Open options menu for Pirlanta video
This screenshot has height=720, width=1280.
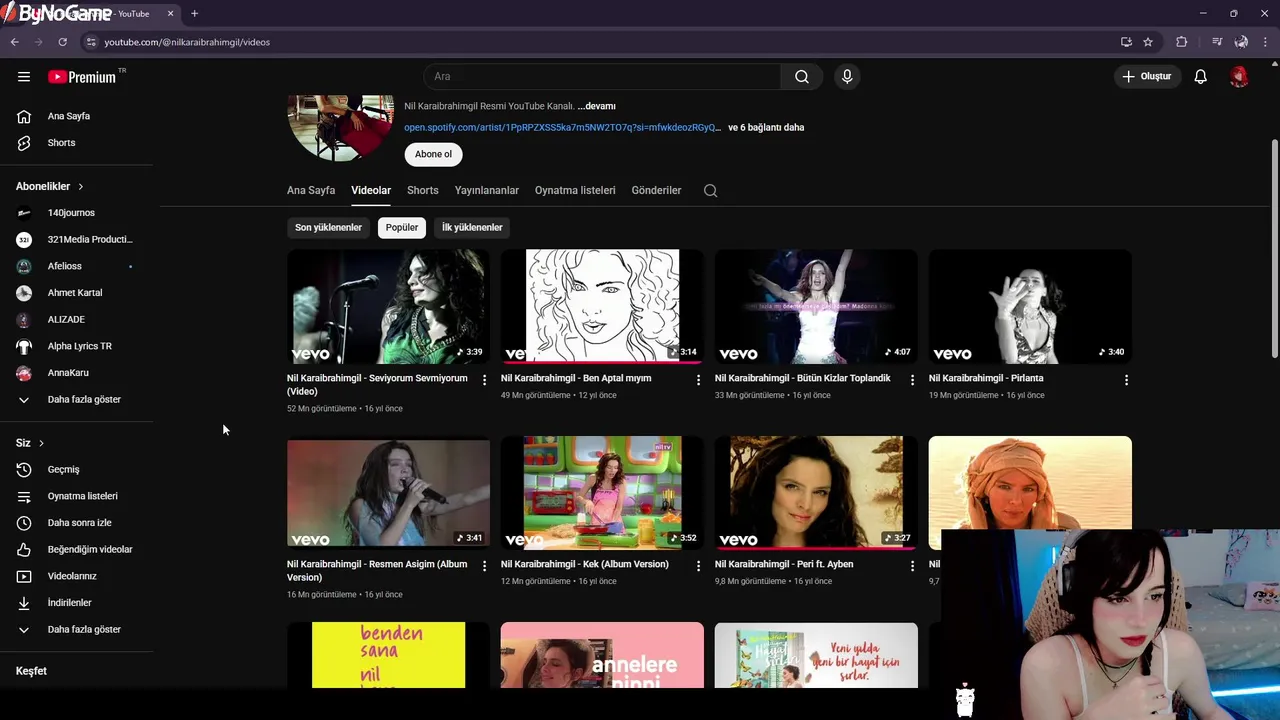pyautogui.click(x=1126, y=380)
